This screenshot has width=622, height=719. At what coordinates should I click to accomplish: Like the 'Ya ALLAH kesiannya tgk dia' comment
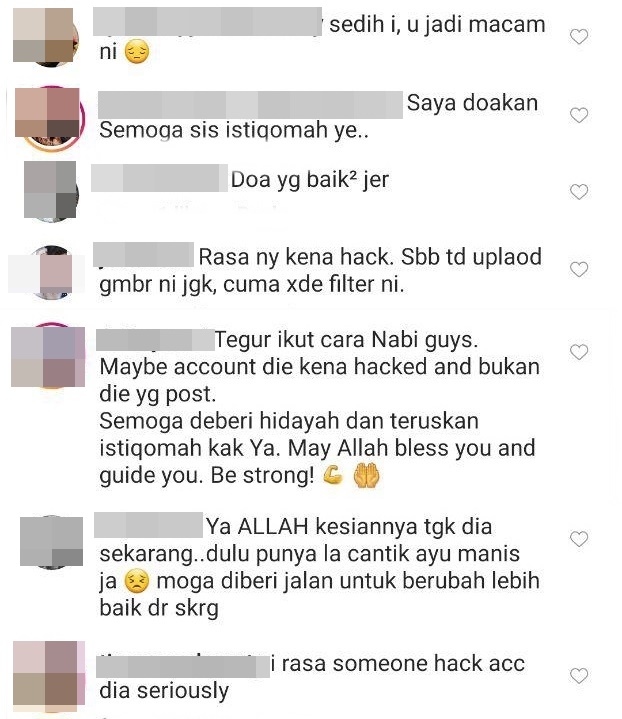click(x=579, y=539)
